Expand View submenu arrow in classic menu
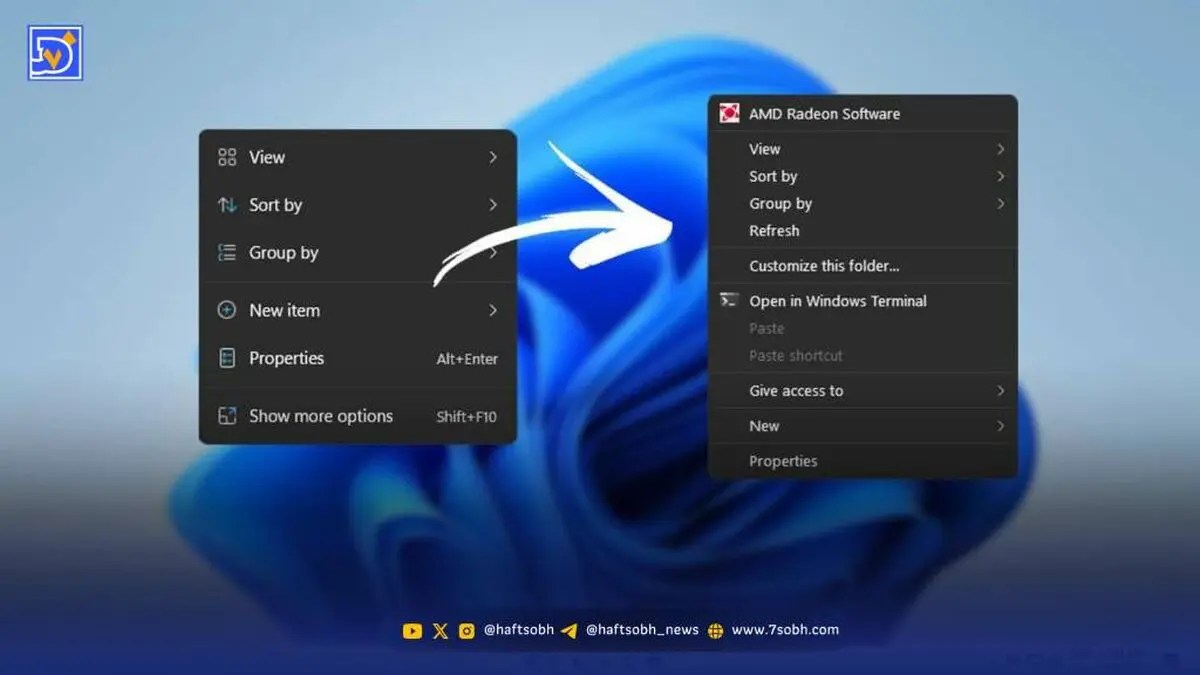1200x675 pixels. click(x=1000, y=149)
